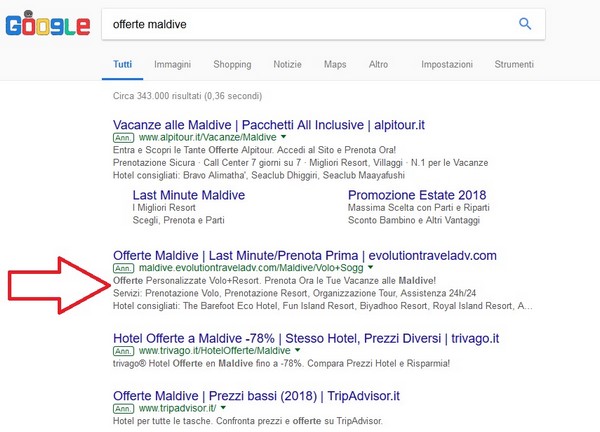Image resolution: width=600 pixels, height=432 pixels.
Task: Click the blue search magnifier icon
Action: 525,24
